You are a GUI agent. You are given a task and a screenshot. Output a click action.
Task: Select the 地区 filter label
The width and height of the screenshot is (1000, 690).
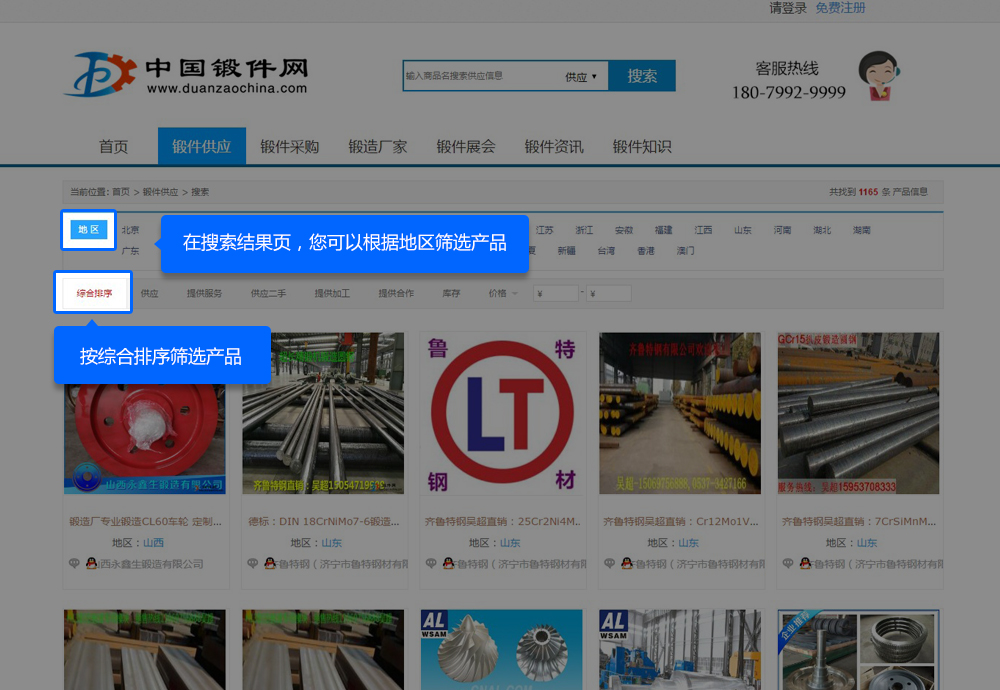click(89, 230)
